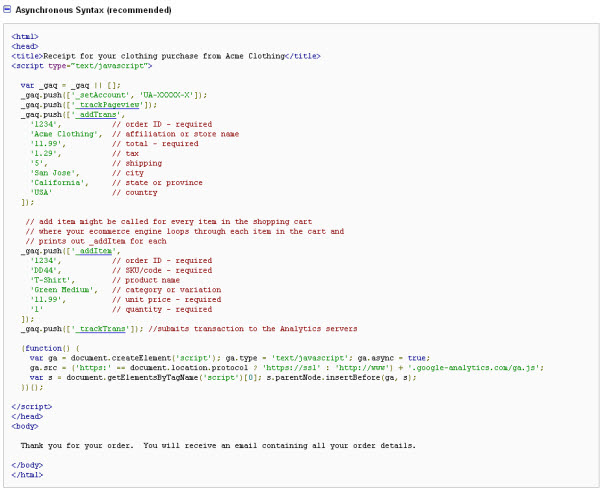Click the 'USA' country value
The image size is (600, 488).
click(41, 193)
